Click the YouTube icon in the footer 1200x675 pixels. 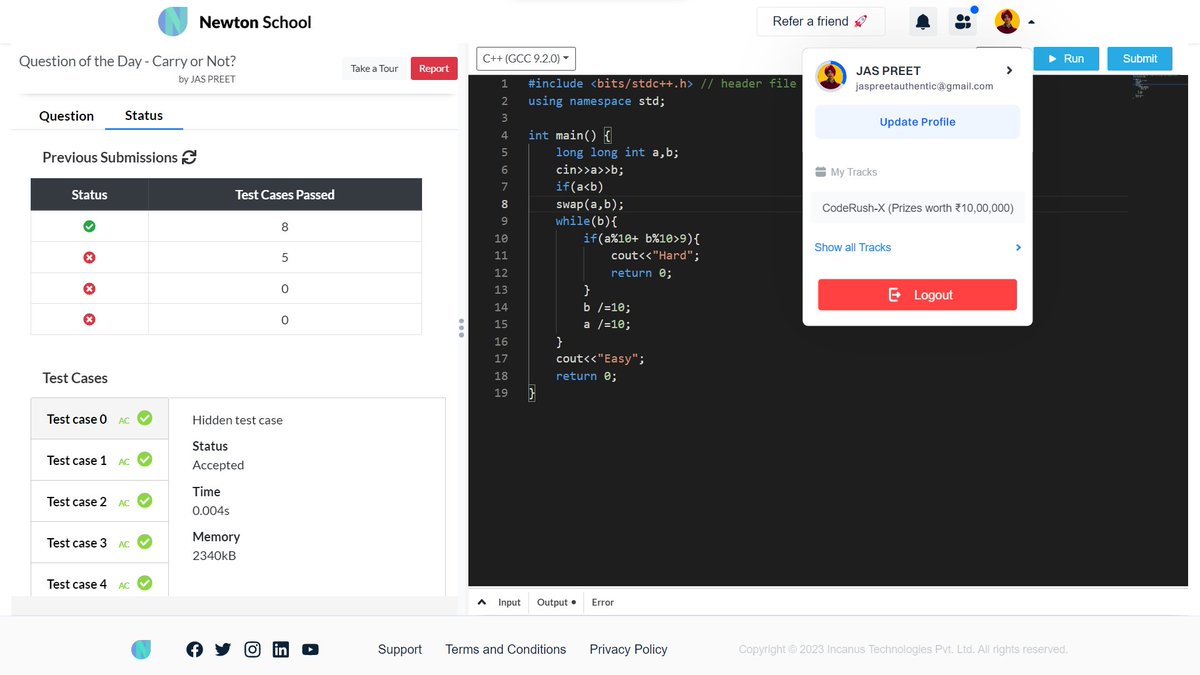pyautogui.click(x=310, y=649)
